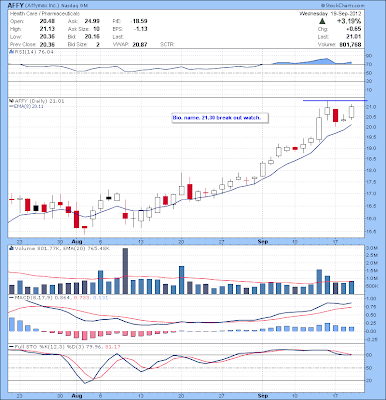Click the Sep label on price chart axis
386x400 pixels.
click(x=263, y=242)
